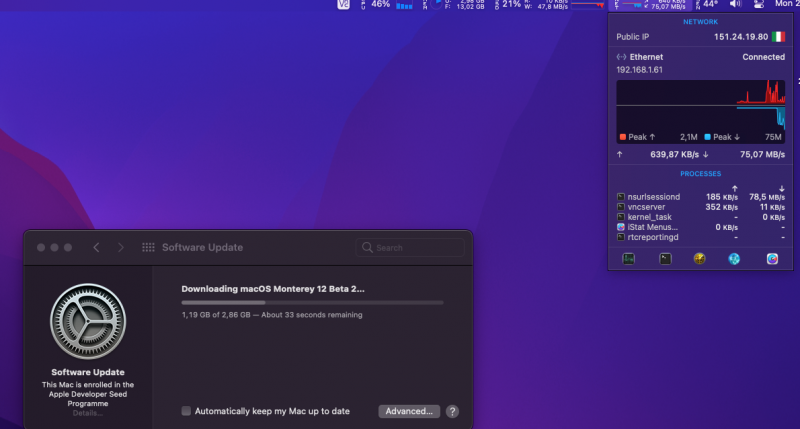Open Activity Monitor from iStat footer
Viewport: 800px width, 429px height.
(629, 259)
